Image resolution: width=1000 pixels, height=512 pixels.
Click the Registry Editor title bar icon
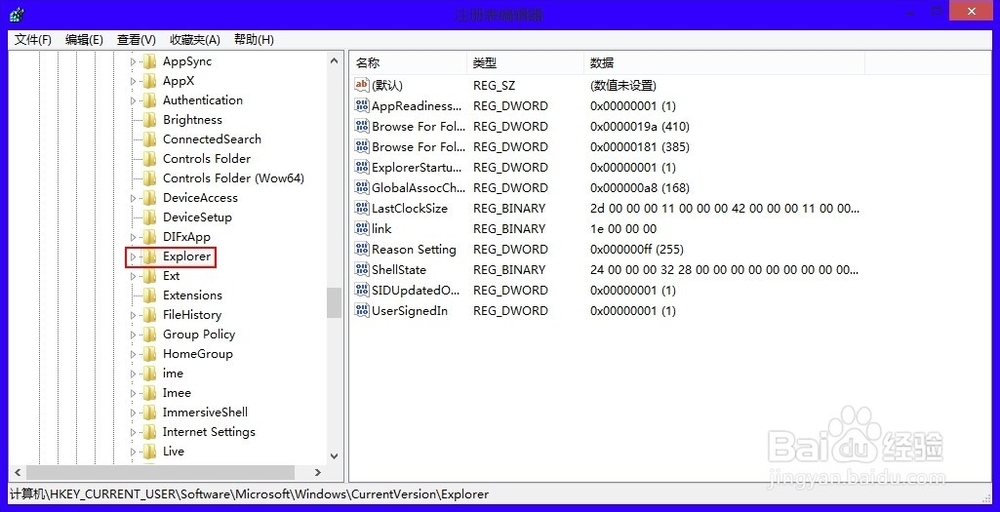17,13
